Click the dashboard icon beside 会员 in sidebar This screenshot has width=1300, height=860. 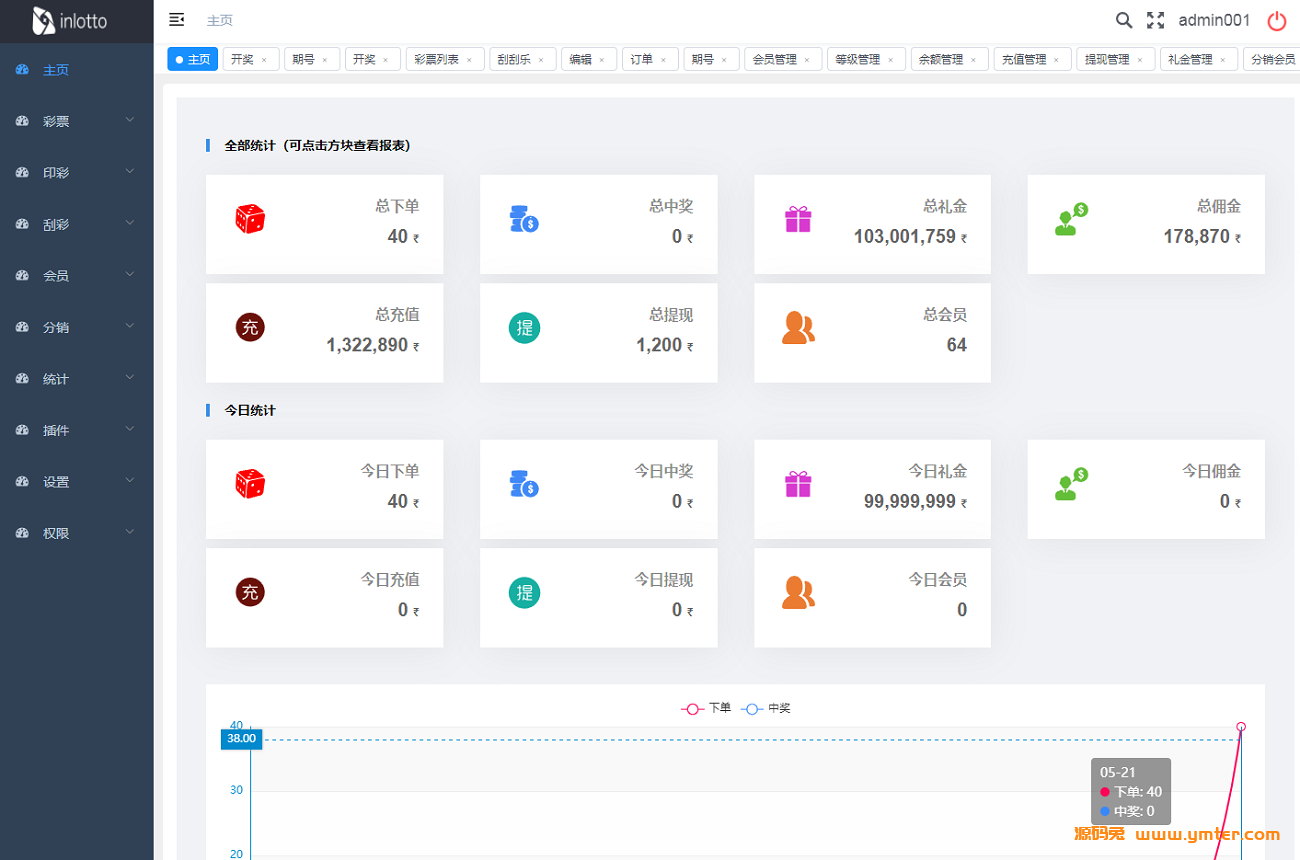click(22, 275)
